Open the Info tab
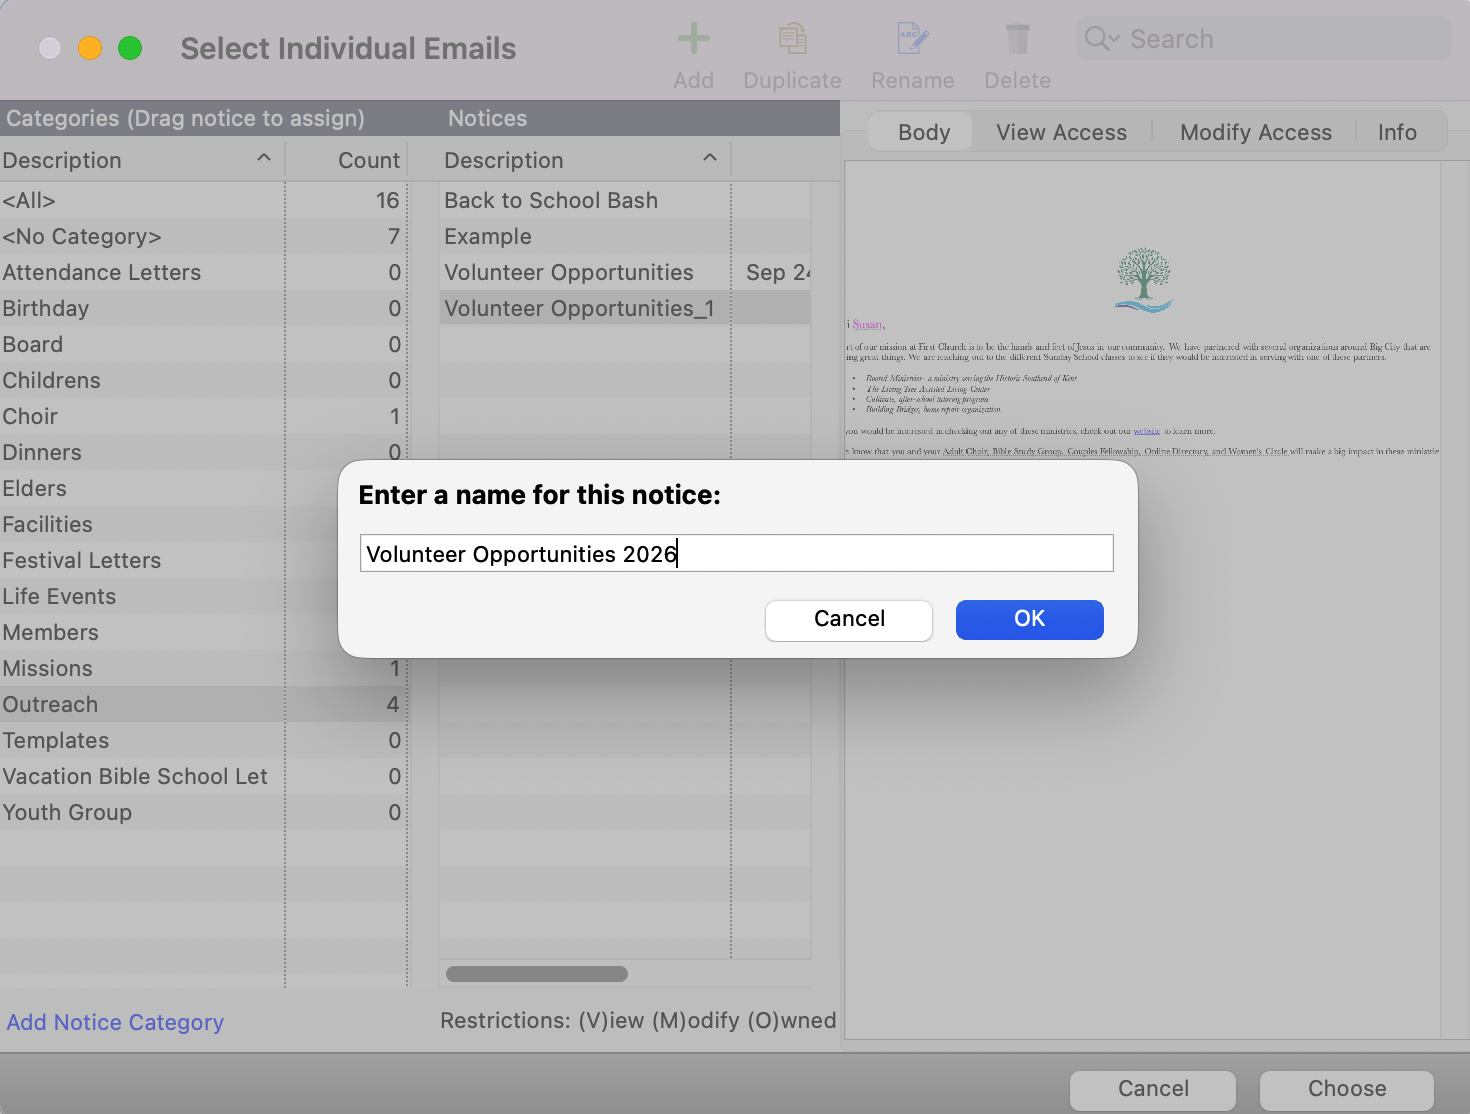Screen dimensions: 1470x1114 click(x=1397, y=132)
